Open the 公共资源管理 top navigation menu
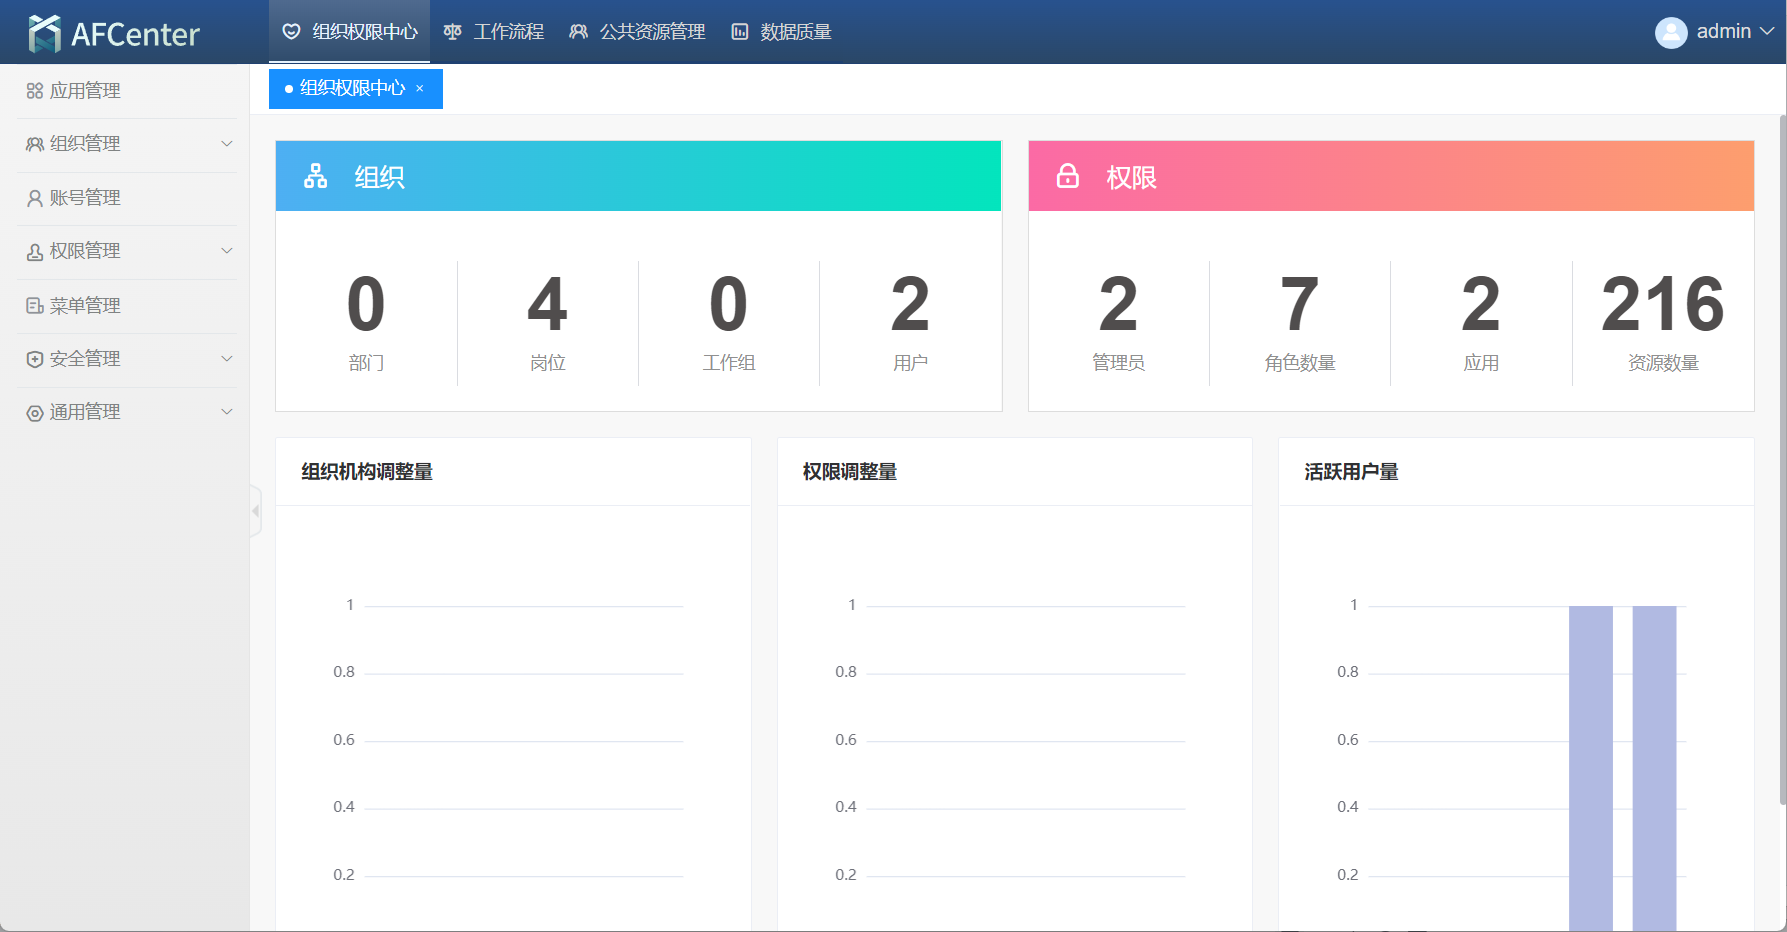This screenshot has width=1787, height=932. tap(638, 32)
